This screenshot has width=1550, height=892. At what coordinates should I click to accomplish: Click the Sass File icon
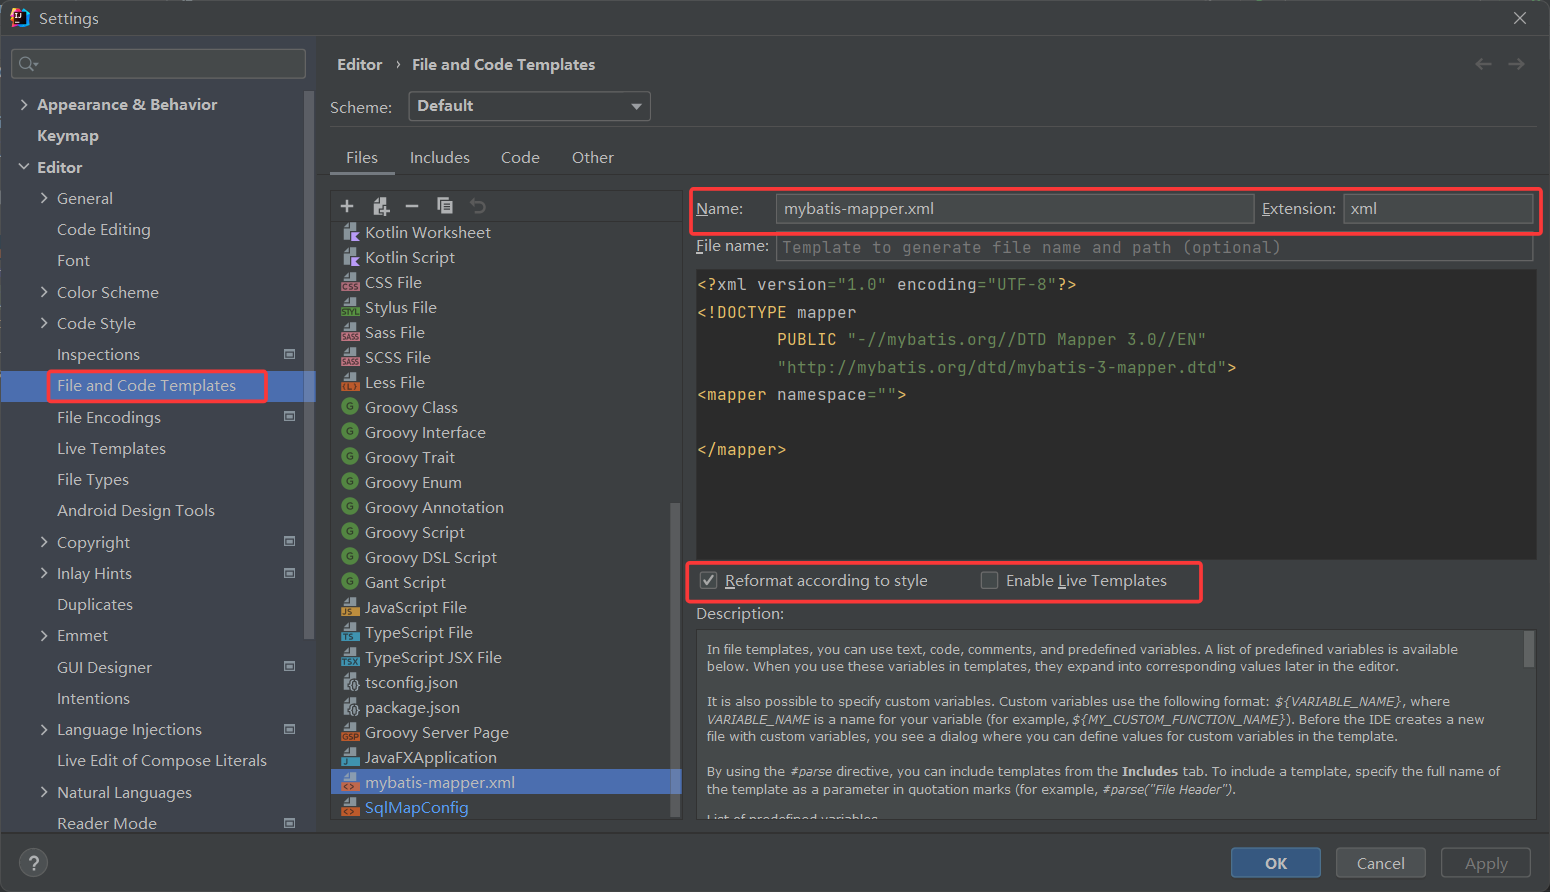[x=350, y=332]
